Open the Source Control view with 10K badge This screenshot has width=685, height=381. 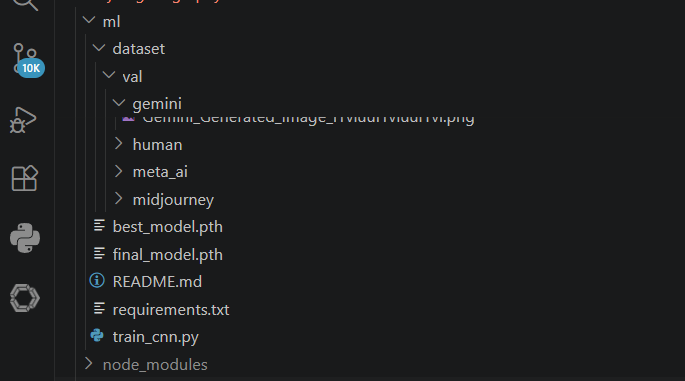(x=27, y=60)
